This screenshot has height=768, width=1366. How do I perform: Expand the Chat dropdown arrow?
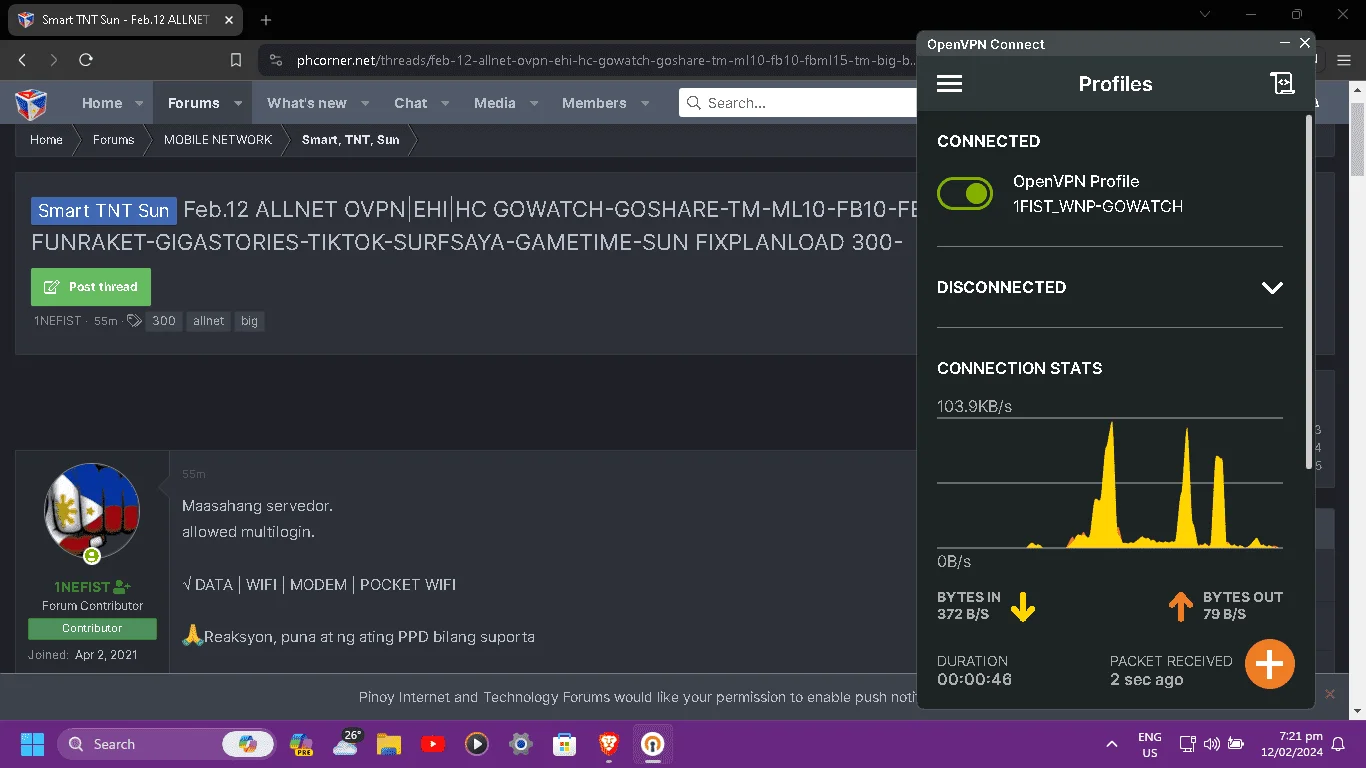(445, 103)
